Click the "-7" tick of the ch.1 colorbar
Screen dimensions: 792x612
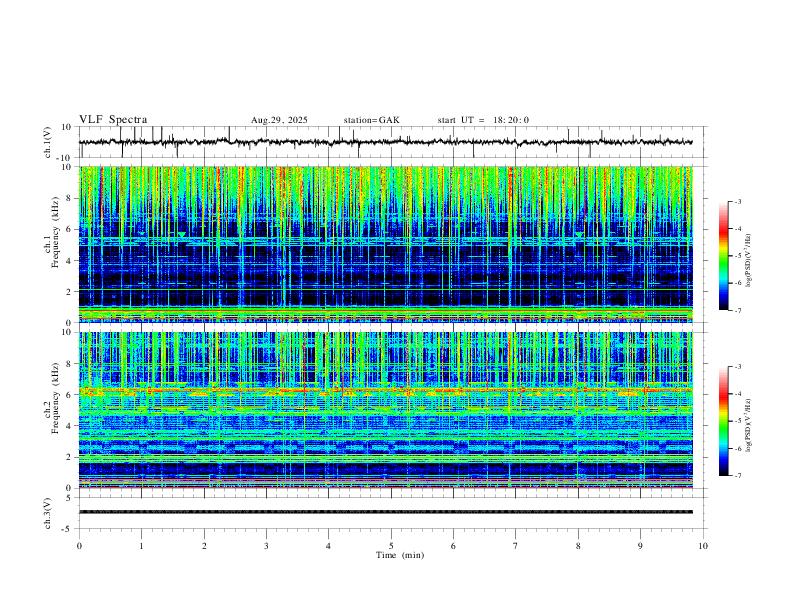pyautogui.click(x=737, y=310)
